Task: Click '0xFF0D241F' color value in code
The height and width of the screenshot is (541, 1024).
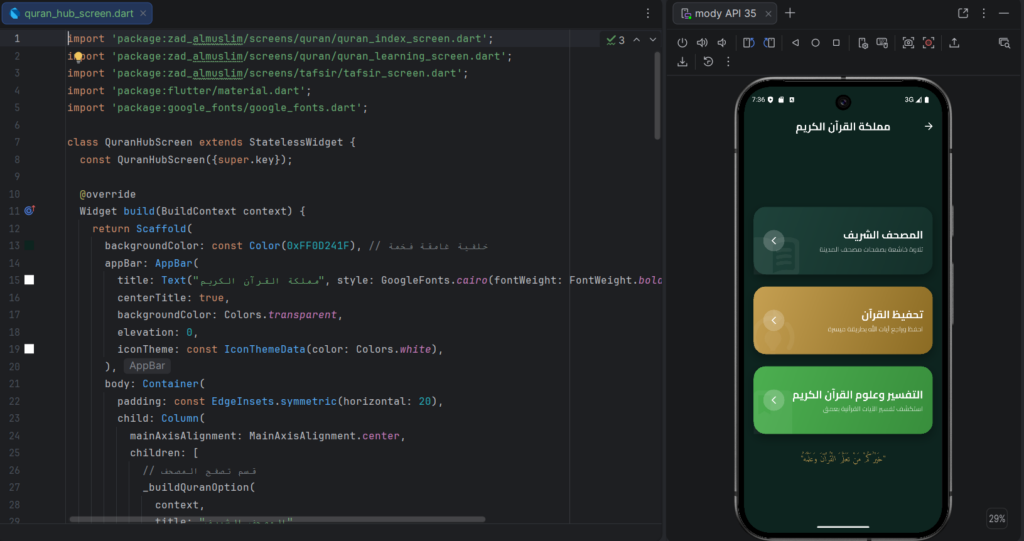Action: coord(317,246)
